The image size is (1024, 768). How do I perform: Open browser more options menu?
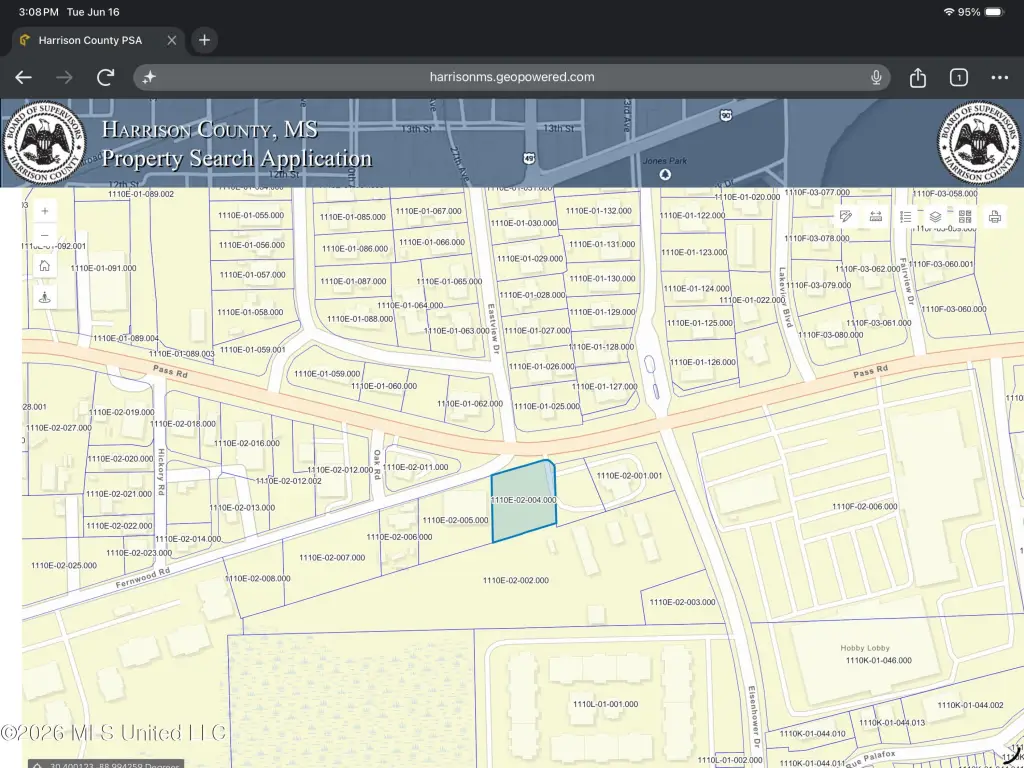coord(999,77)
